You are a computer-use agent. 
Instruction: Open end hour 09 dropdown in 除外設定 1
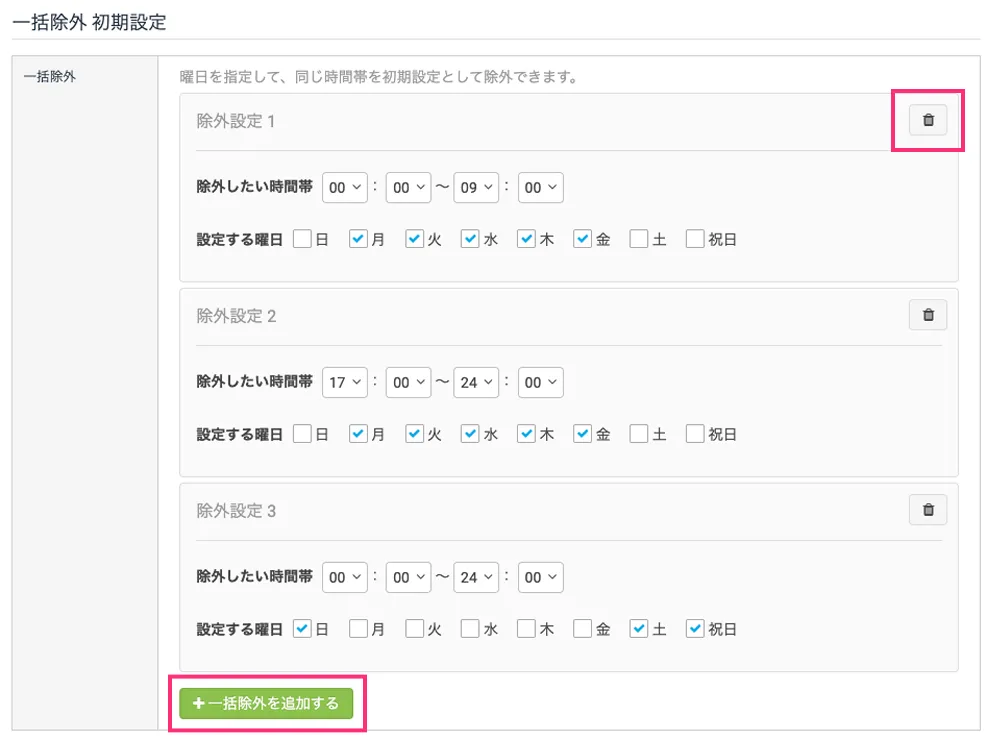coord(476,187)
